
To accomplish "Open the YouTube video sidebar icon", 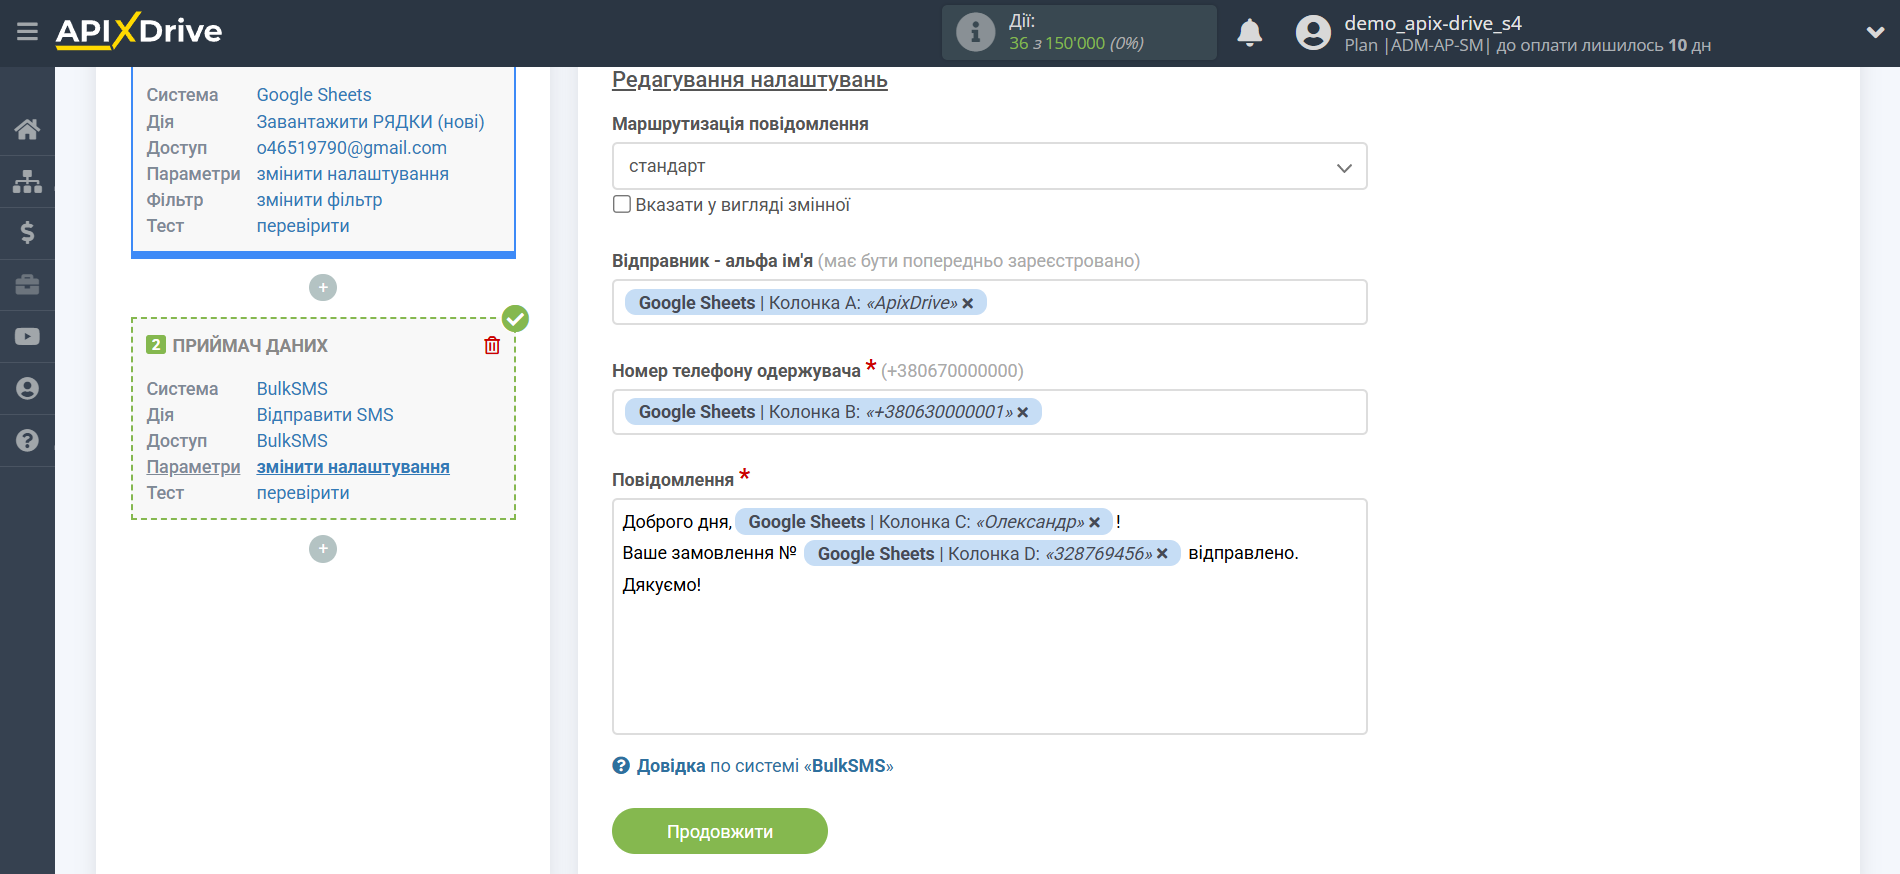I will pos(27,337).
